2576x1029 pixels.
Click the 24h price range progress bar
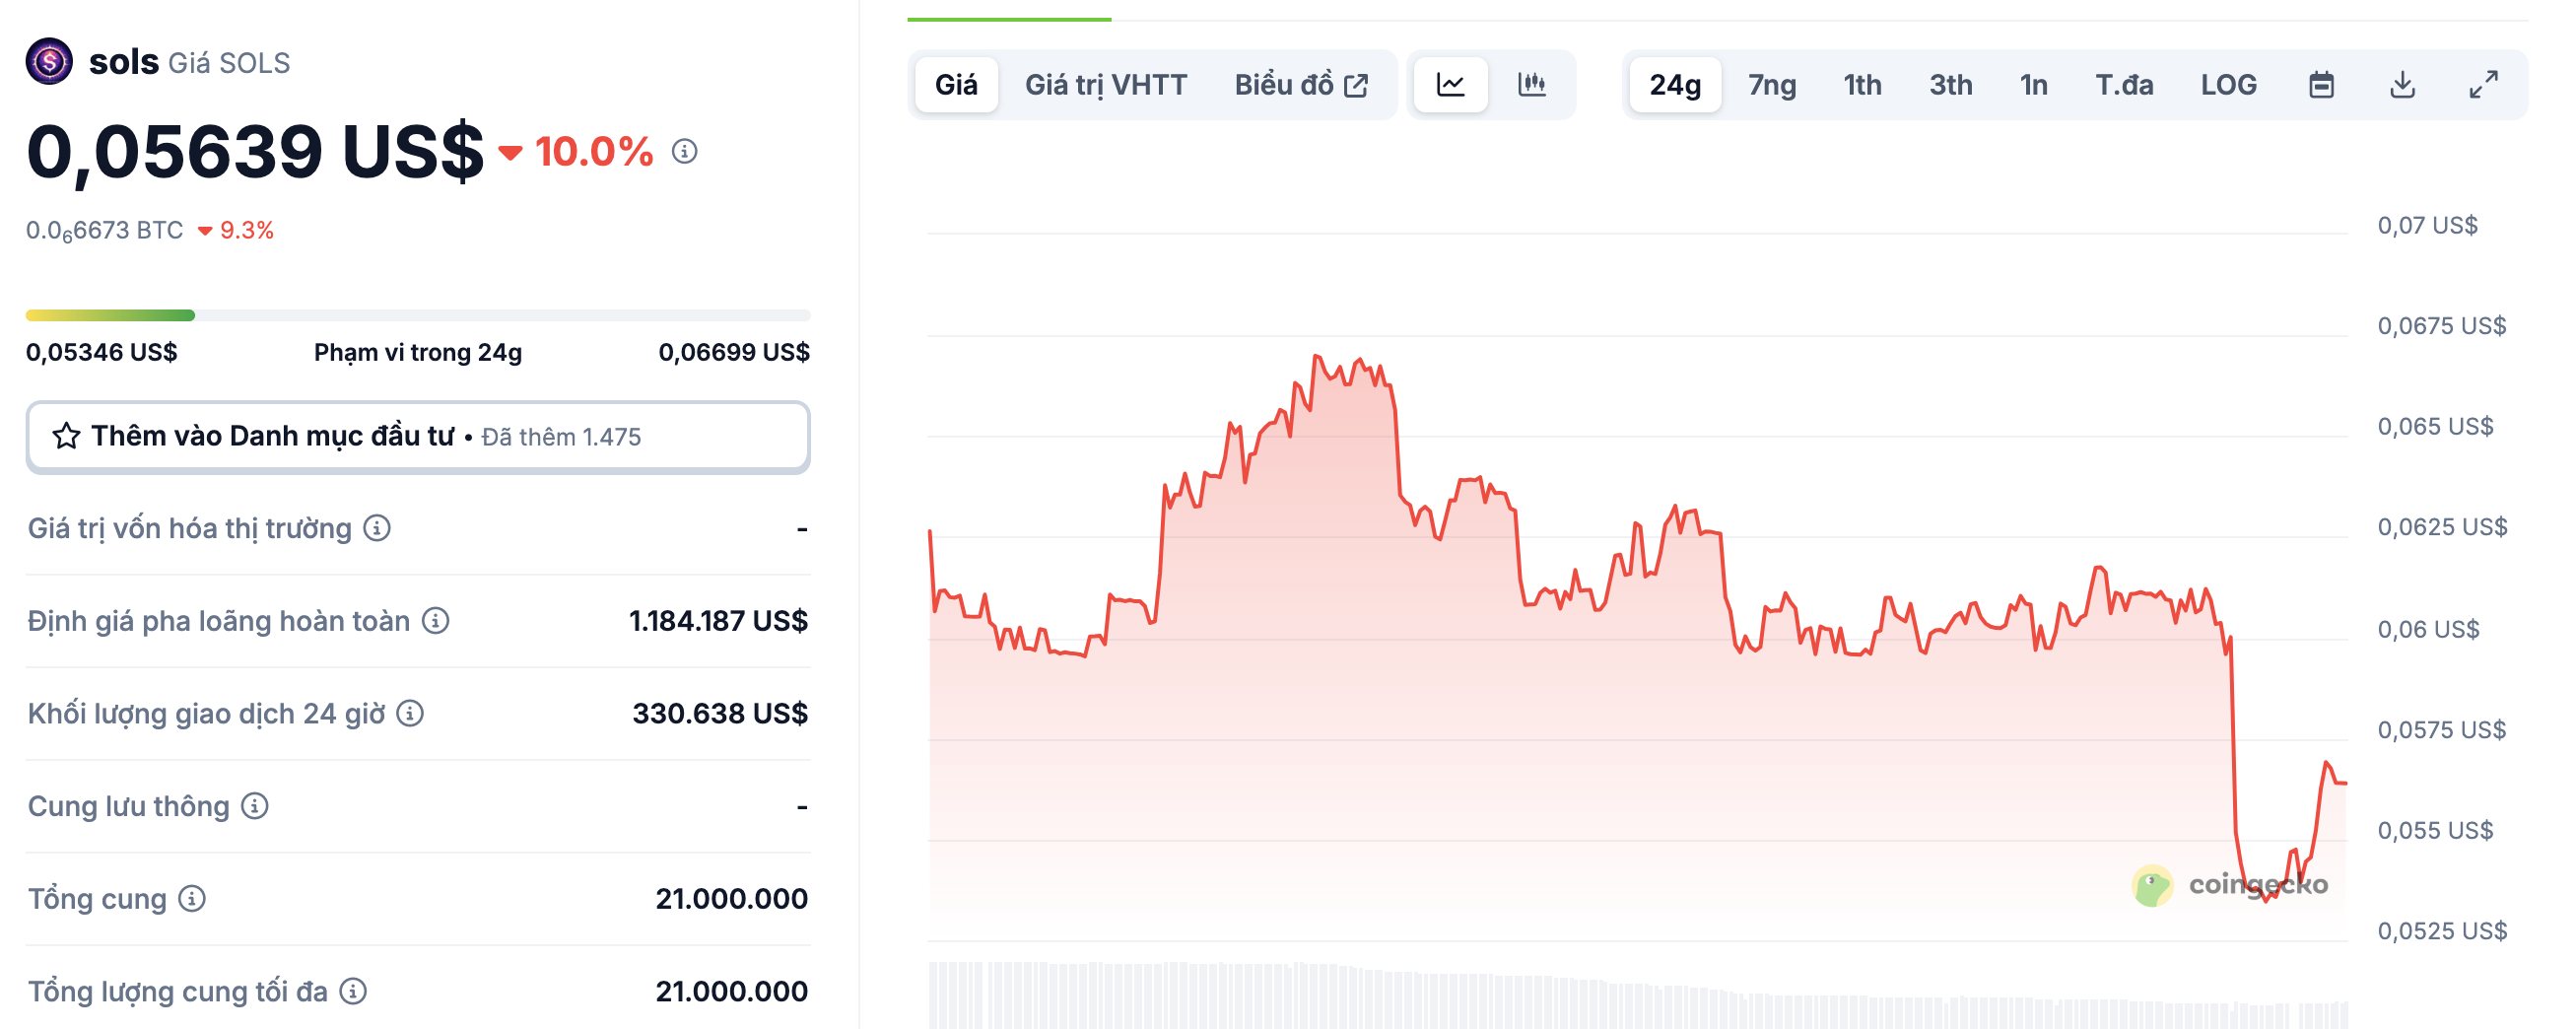click(x=418, y=316)
